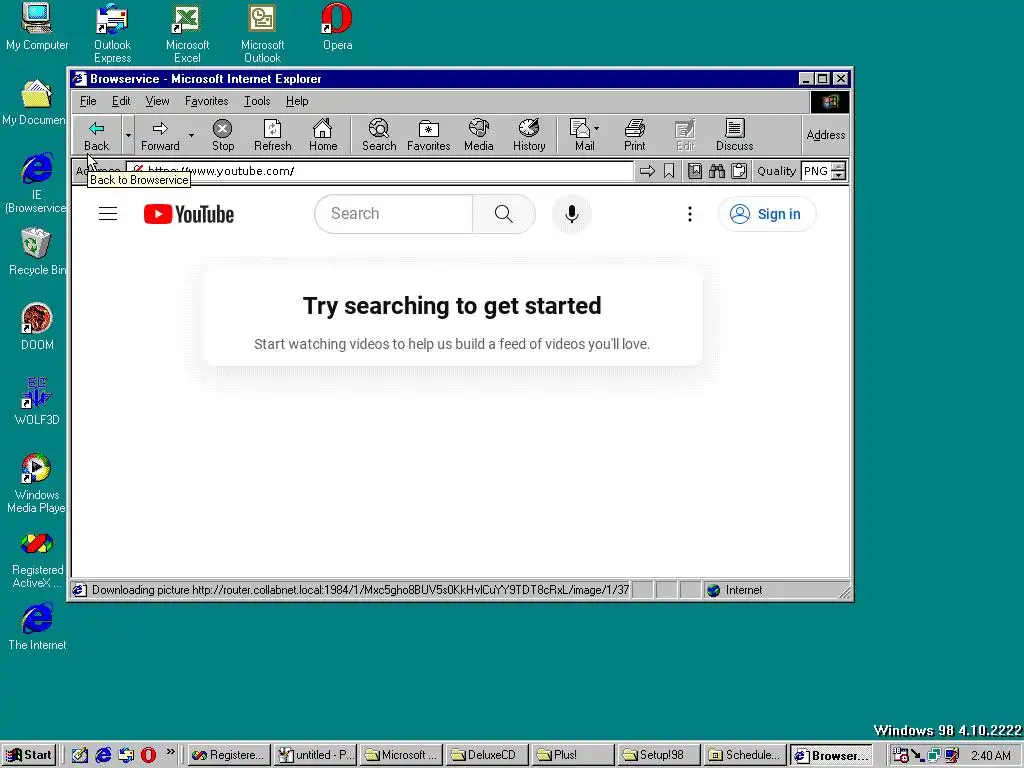Click the YouTube Search text box
The height and width of the screenshot is (768, 1024).
pos(394,214)
